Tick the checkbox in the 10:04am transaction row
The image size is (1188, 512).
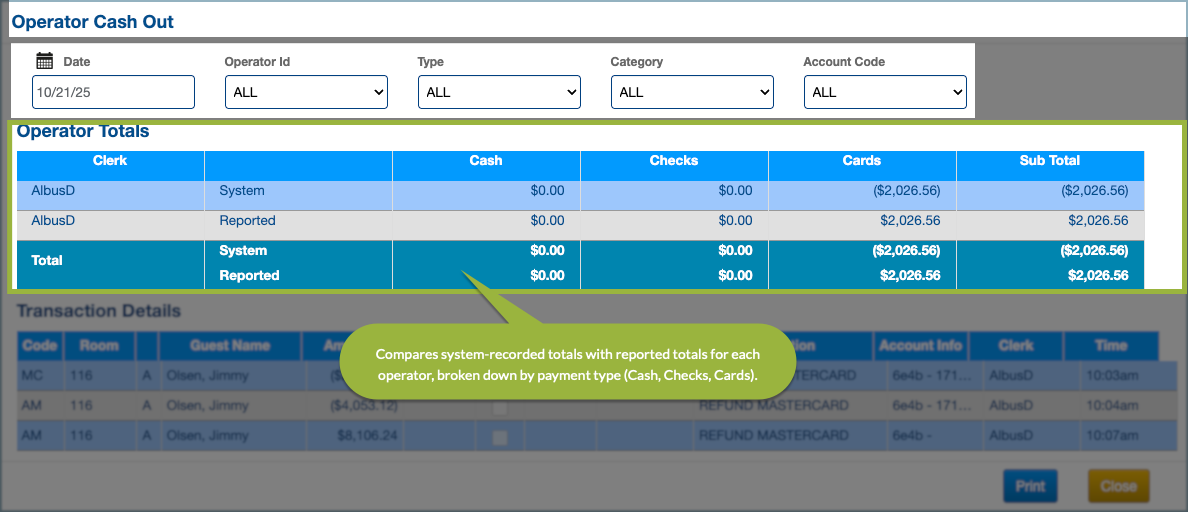point(500,407)
